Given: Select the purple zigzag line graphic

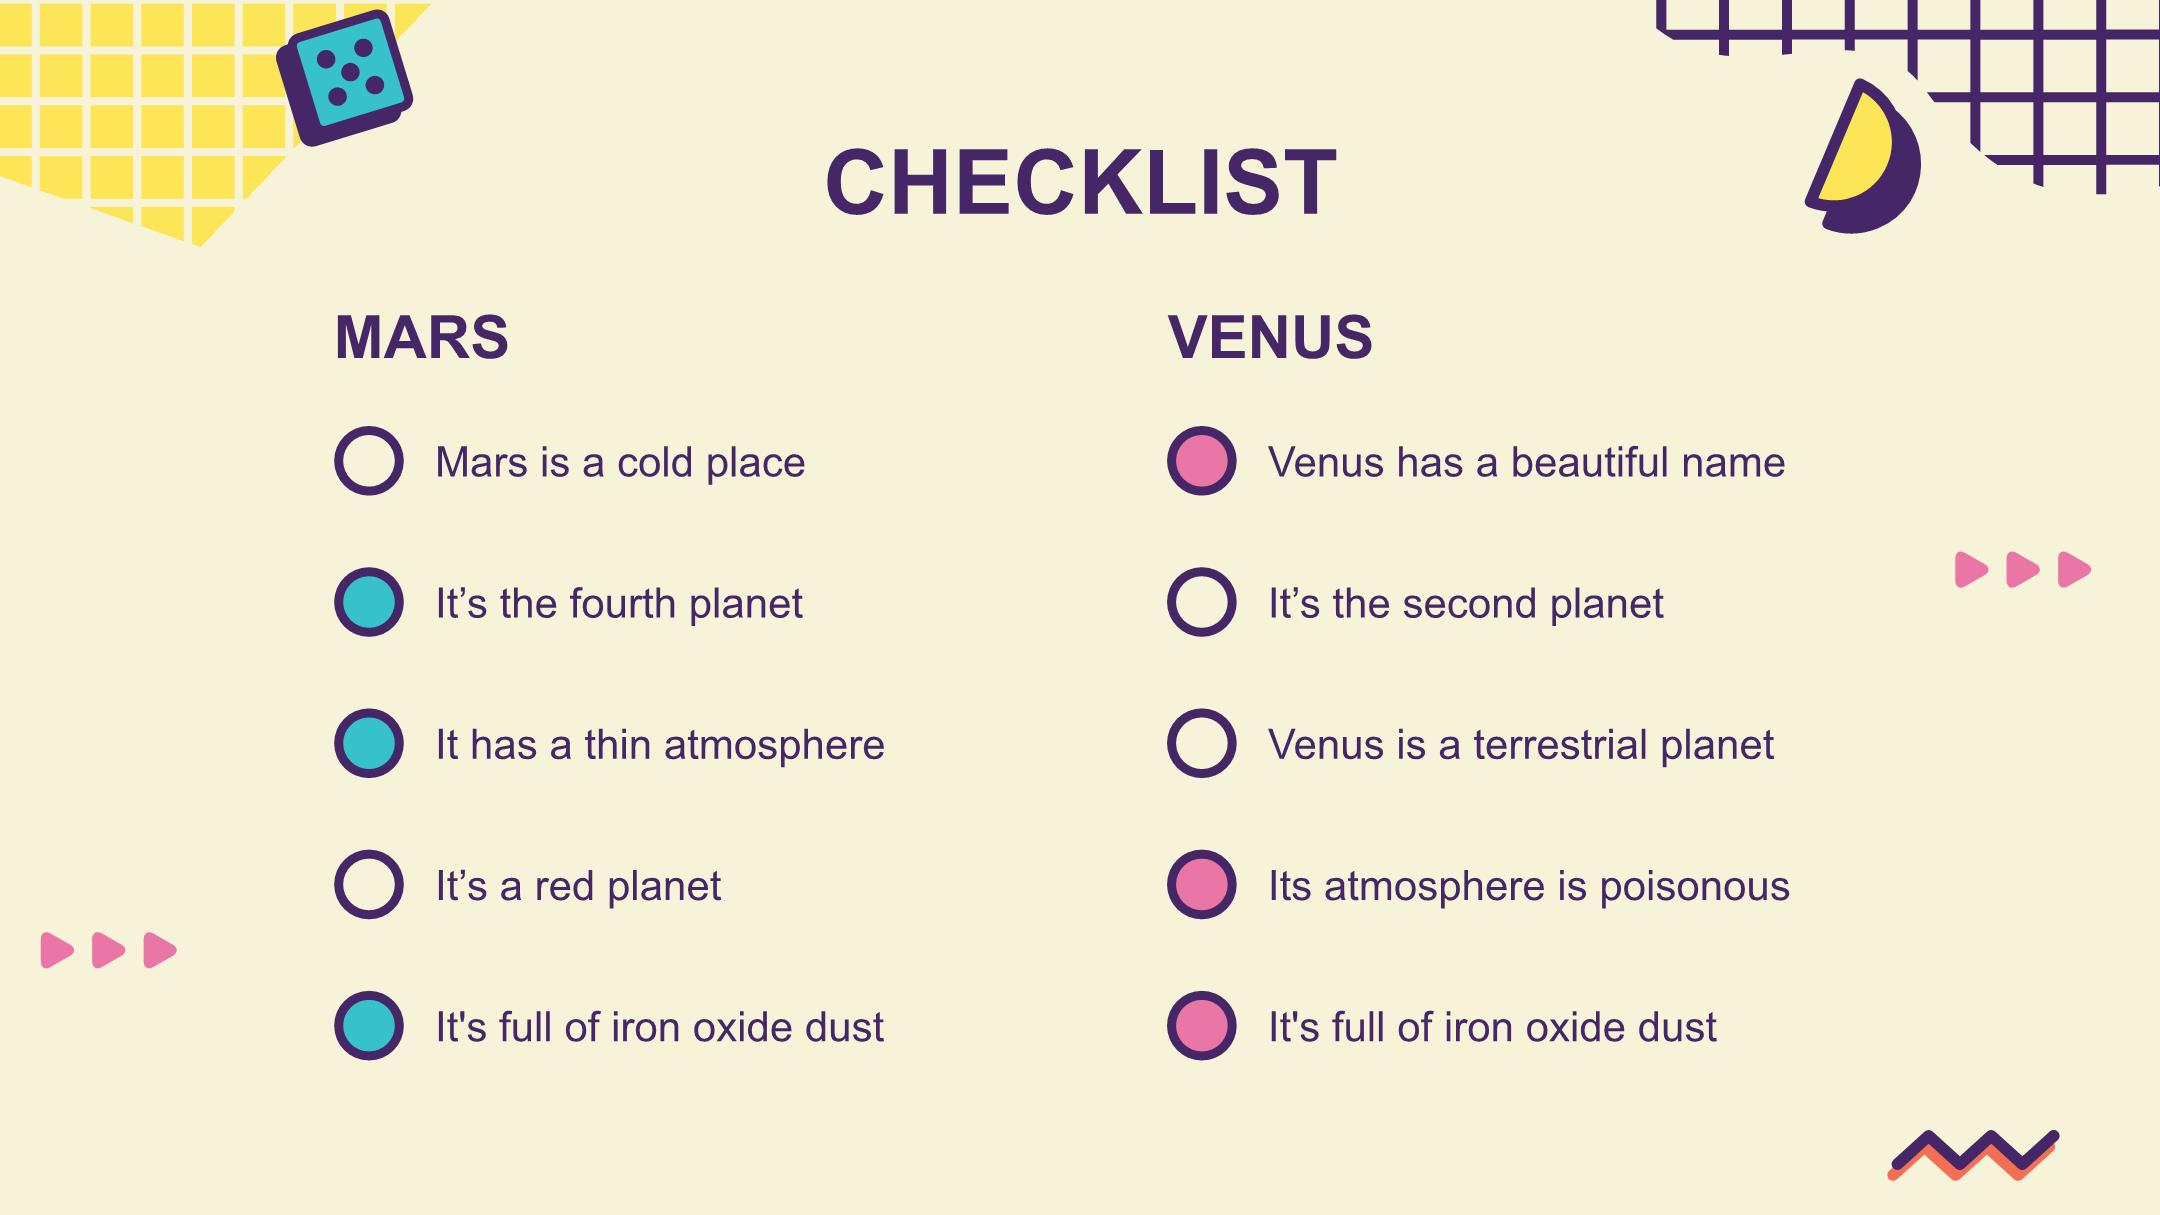Looking at the screenshot, I should coord(1973,1156).
